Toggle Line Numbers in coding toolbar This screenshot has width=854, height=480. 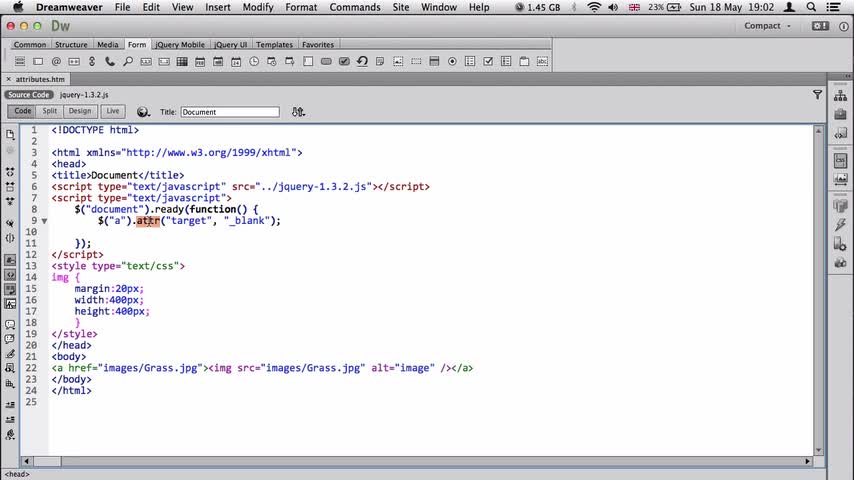[10, 260]
